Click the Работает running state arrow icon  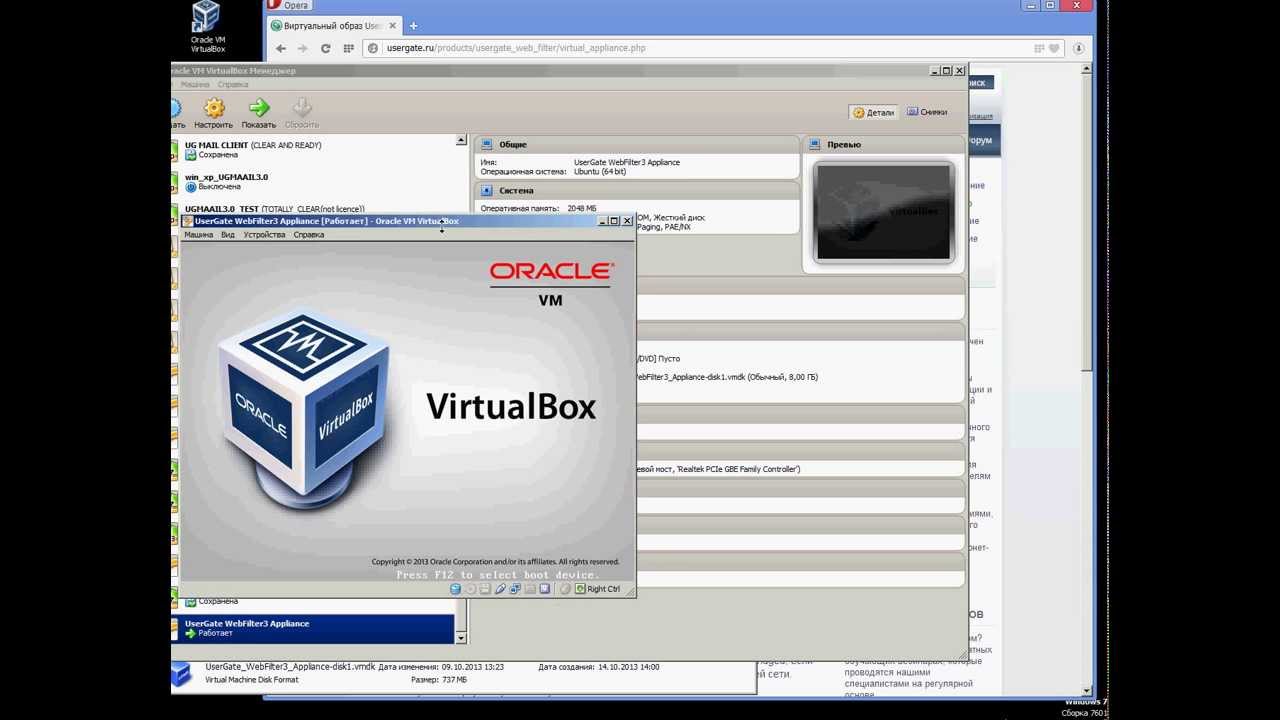190,633
